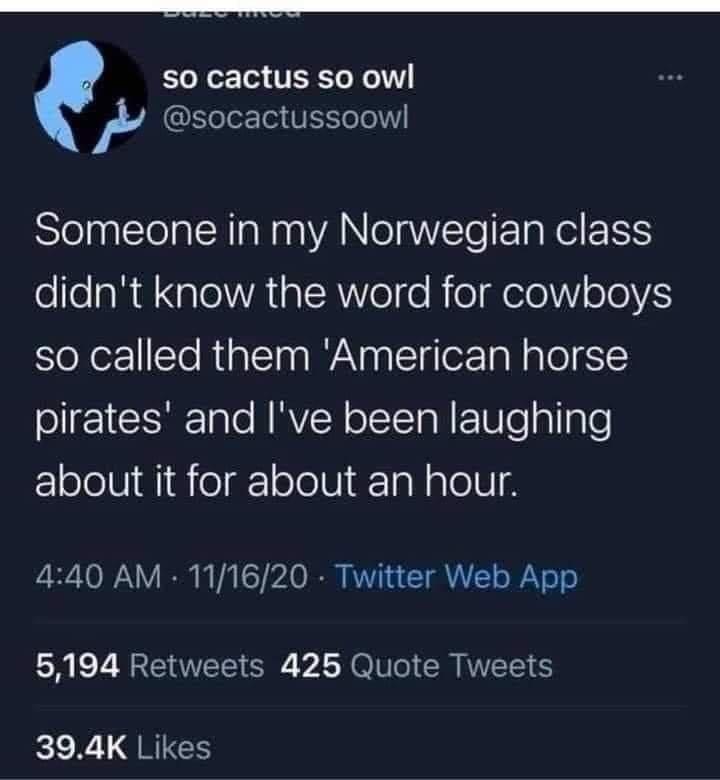Open the @socactussoowl handle link
The image size is (720, 780).
pos(287,120)
